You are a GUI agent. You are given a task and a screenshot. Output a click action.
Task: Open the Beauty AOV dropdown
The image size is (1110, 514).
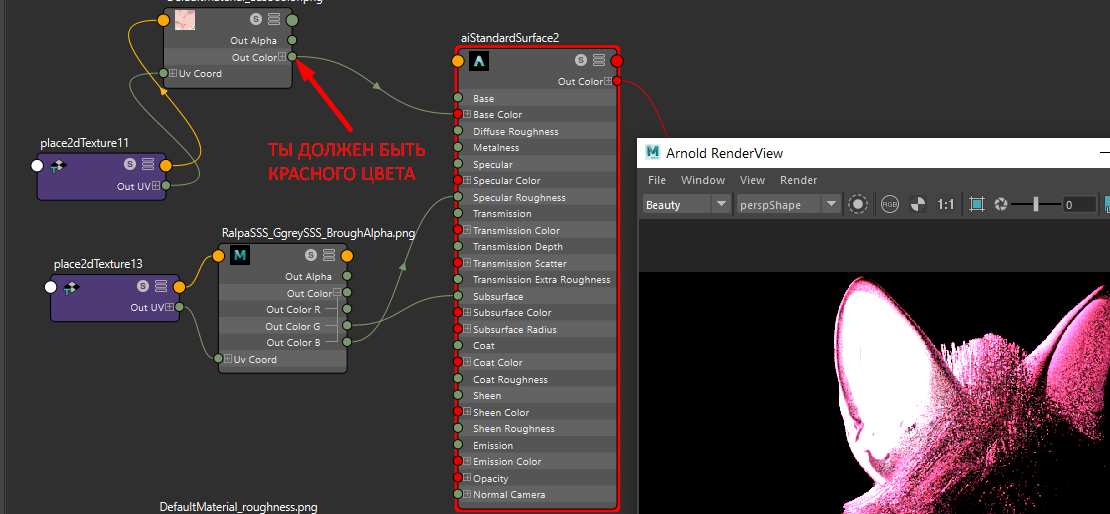pos(685,205)
